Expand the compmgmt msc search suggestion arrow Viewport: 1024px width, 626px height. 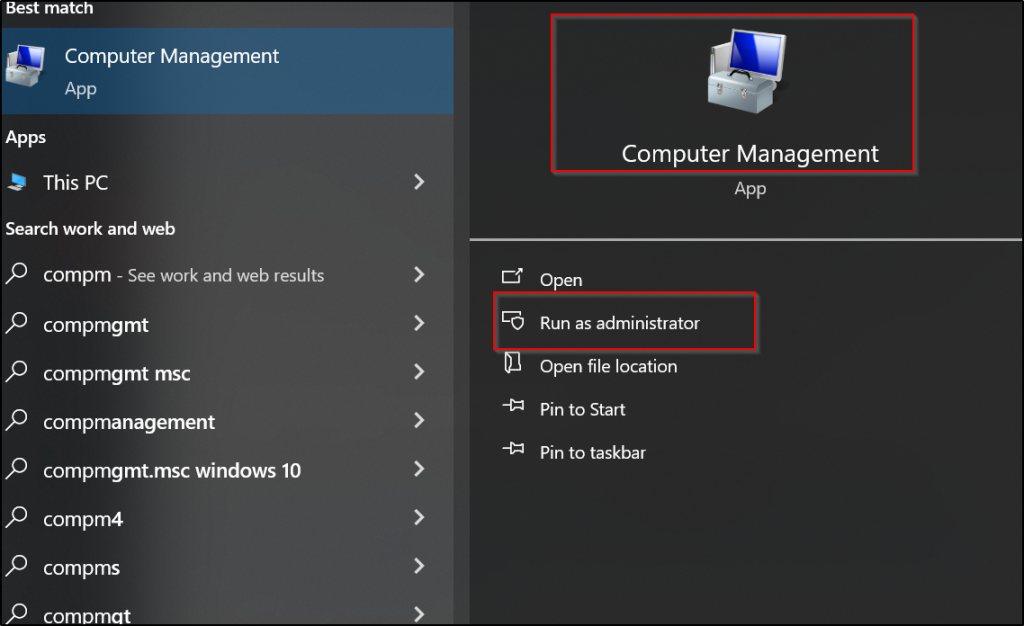click(419, 373)
